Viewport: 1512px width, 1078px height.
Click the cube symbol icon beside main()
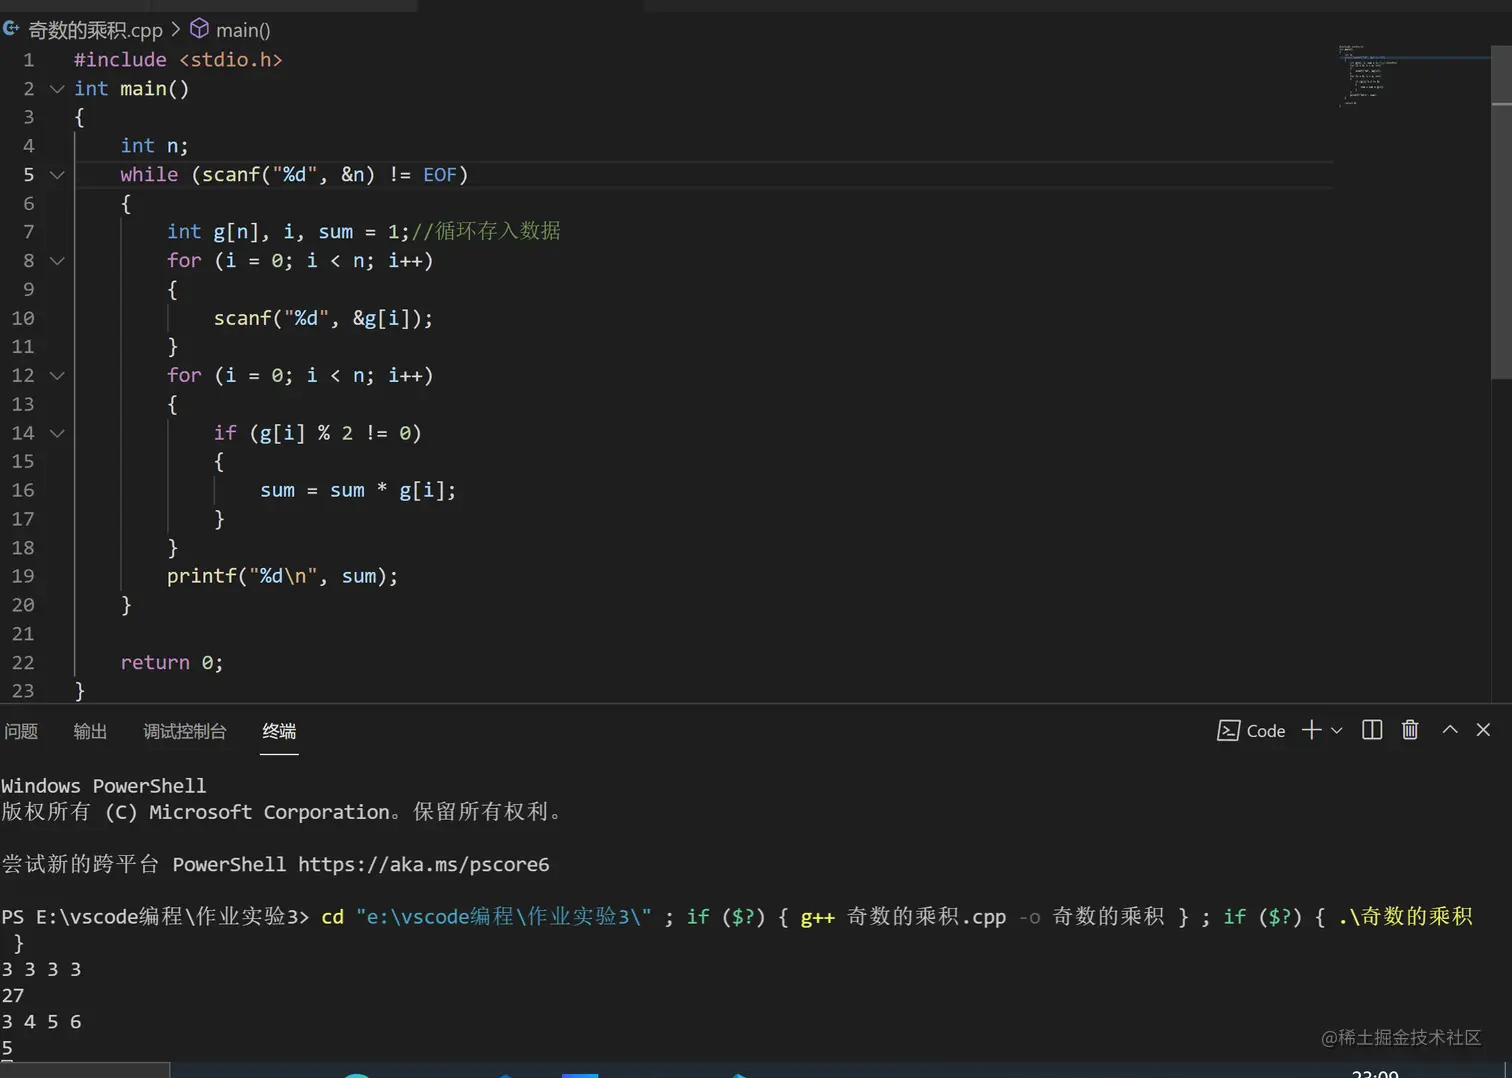[x=199, y=29]
